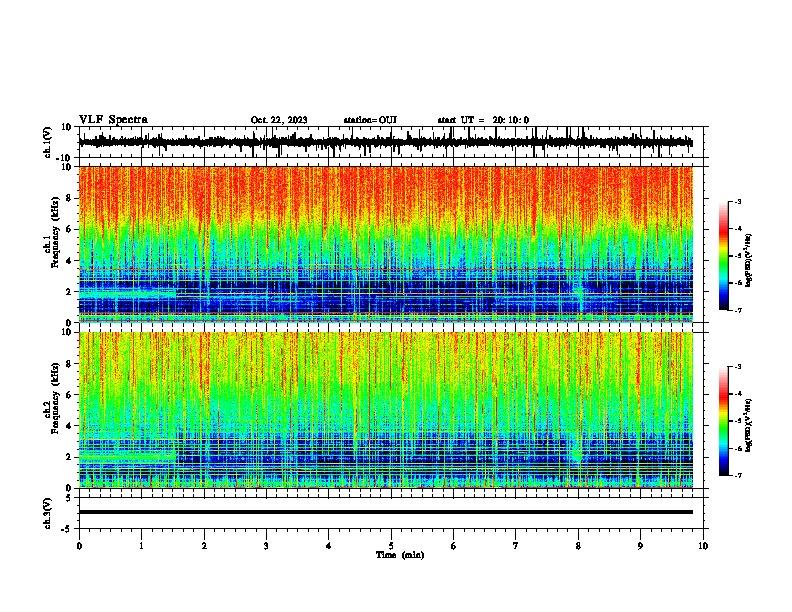
Task: Click the 'station=OUI' header label
Action: (x=370, y=120)
